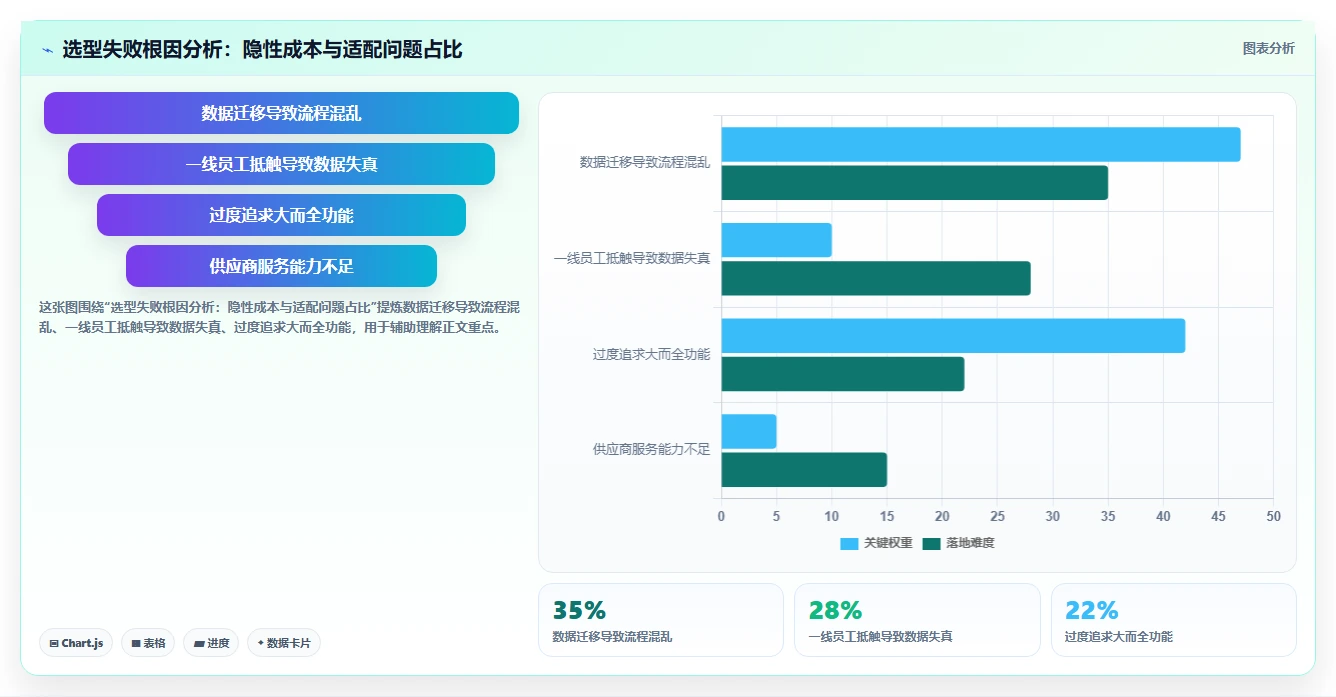Click the chart axis label 过度追求大而全功能
Screen dimensions: 1336x697
651,354
